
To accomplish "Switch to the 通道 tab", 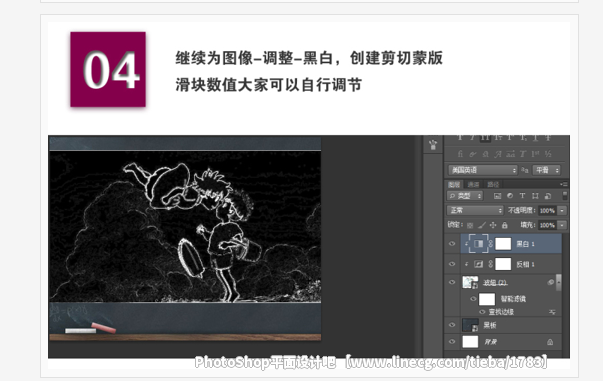I will point(473,185).
